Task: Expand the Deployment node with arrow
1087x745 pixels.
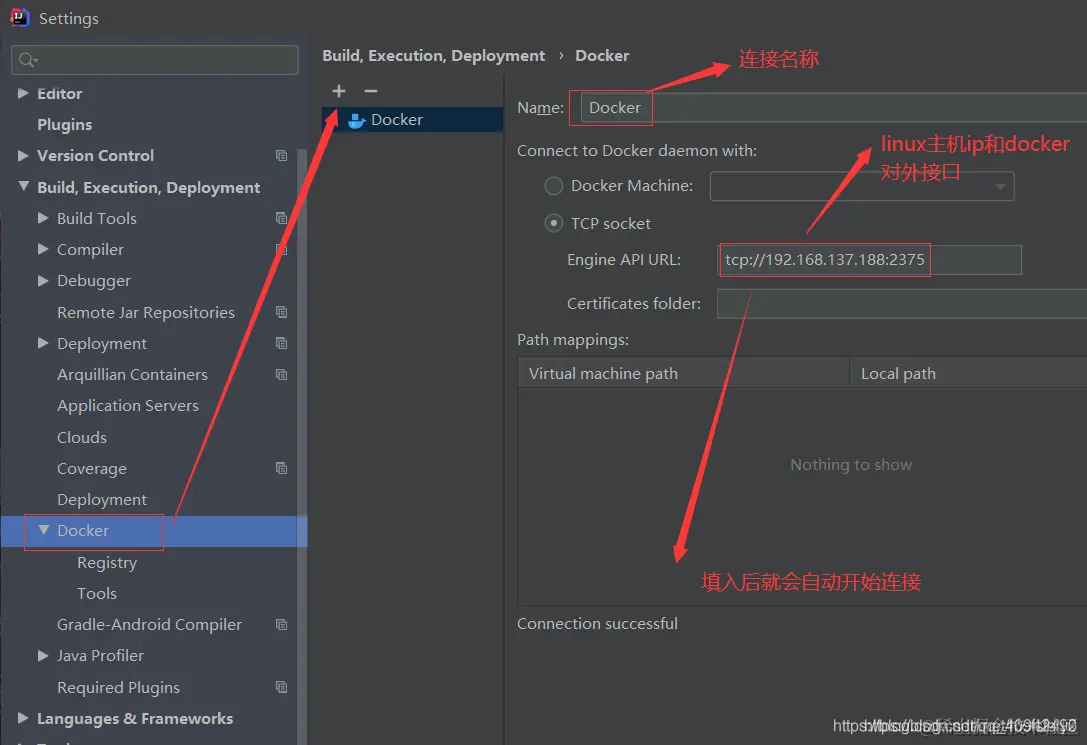Action: tap(43, 342)
